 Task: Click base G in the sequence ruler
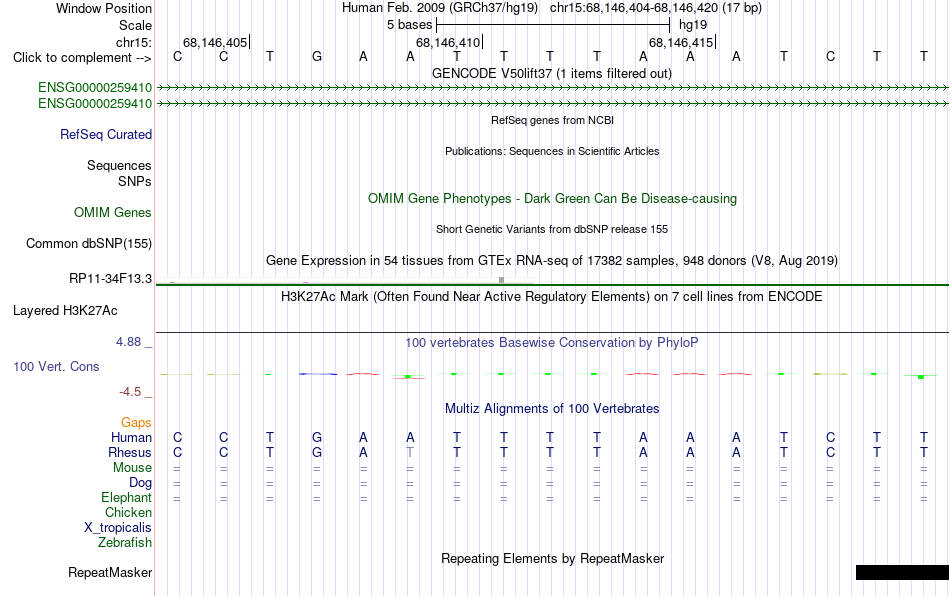click(x=317, y=57)
